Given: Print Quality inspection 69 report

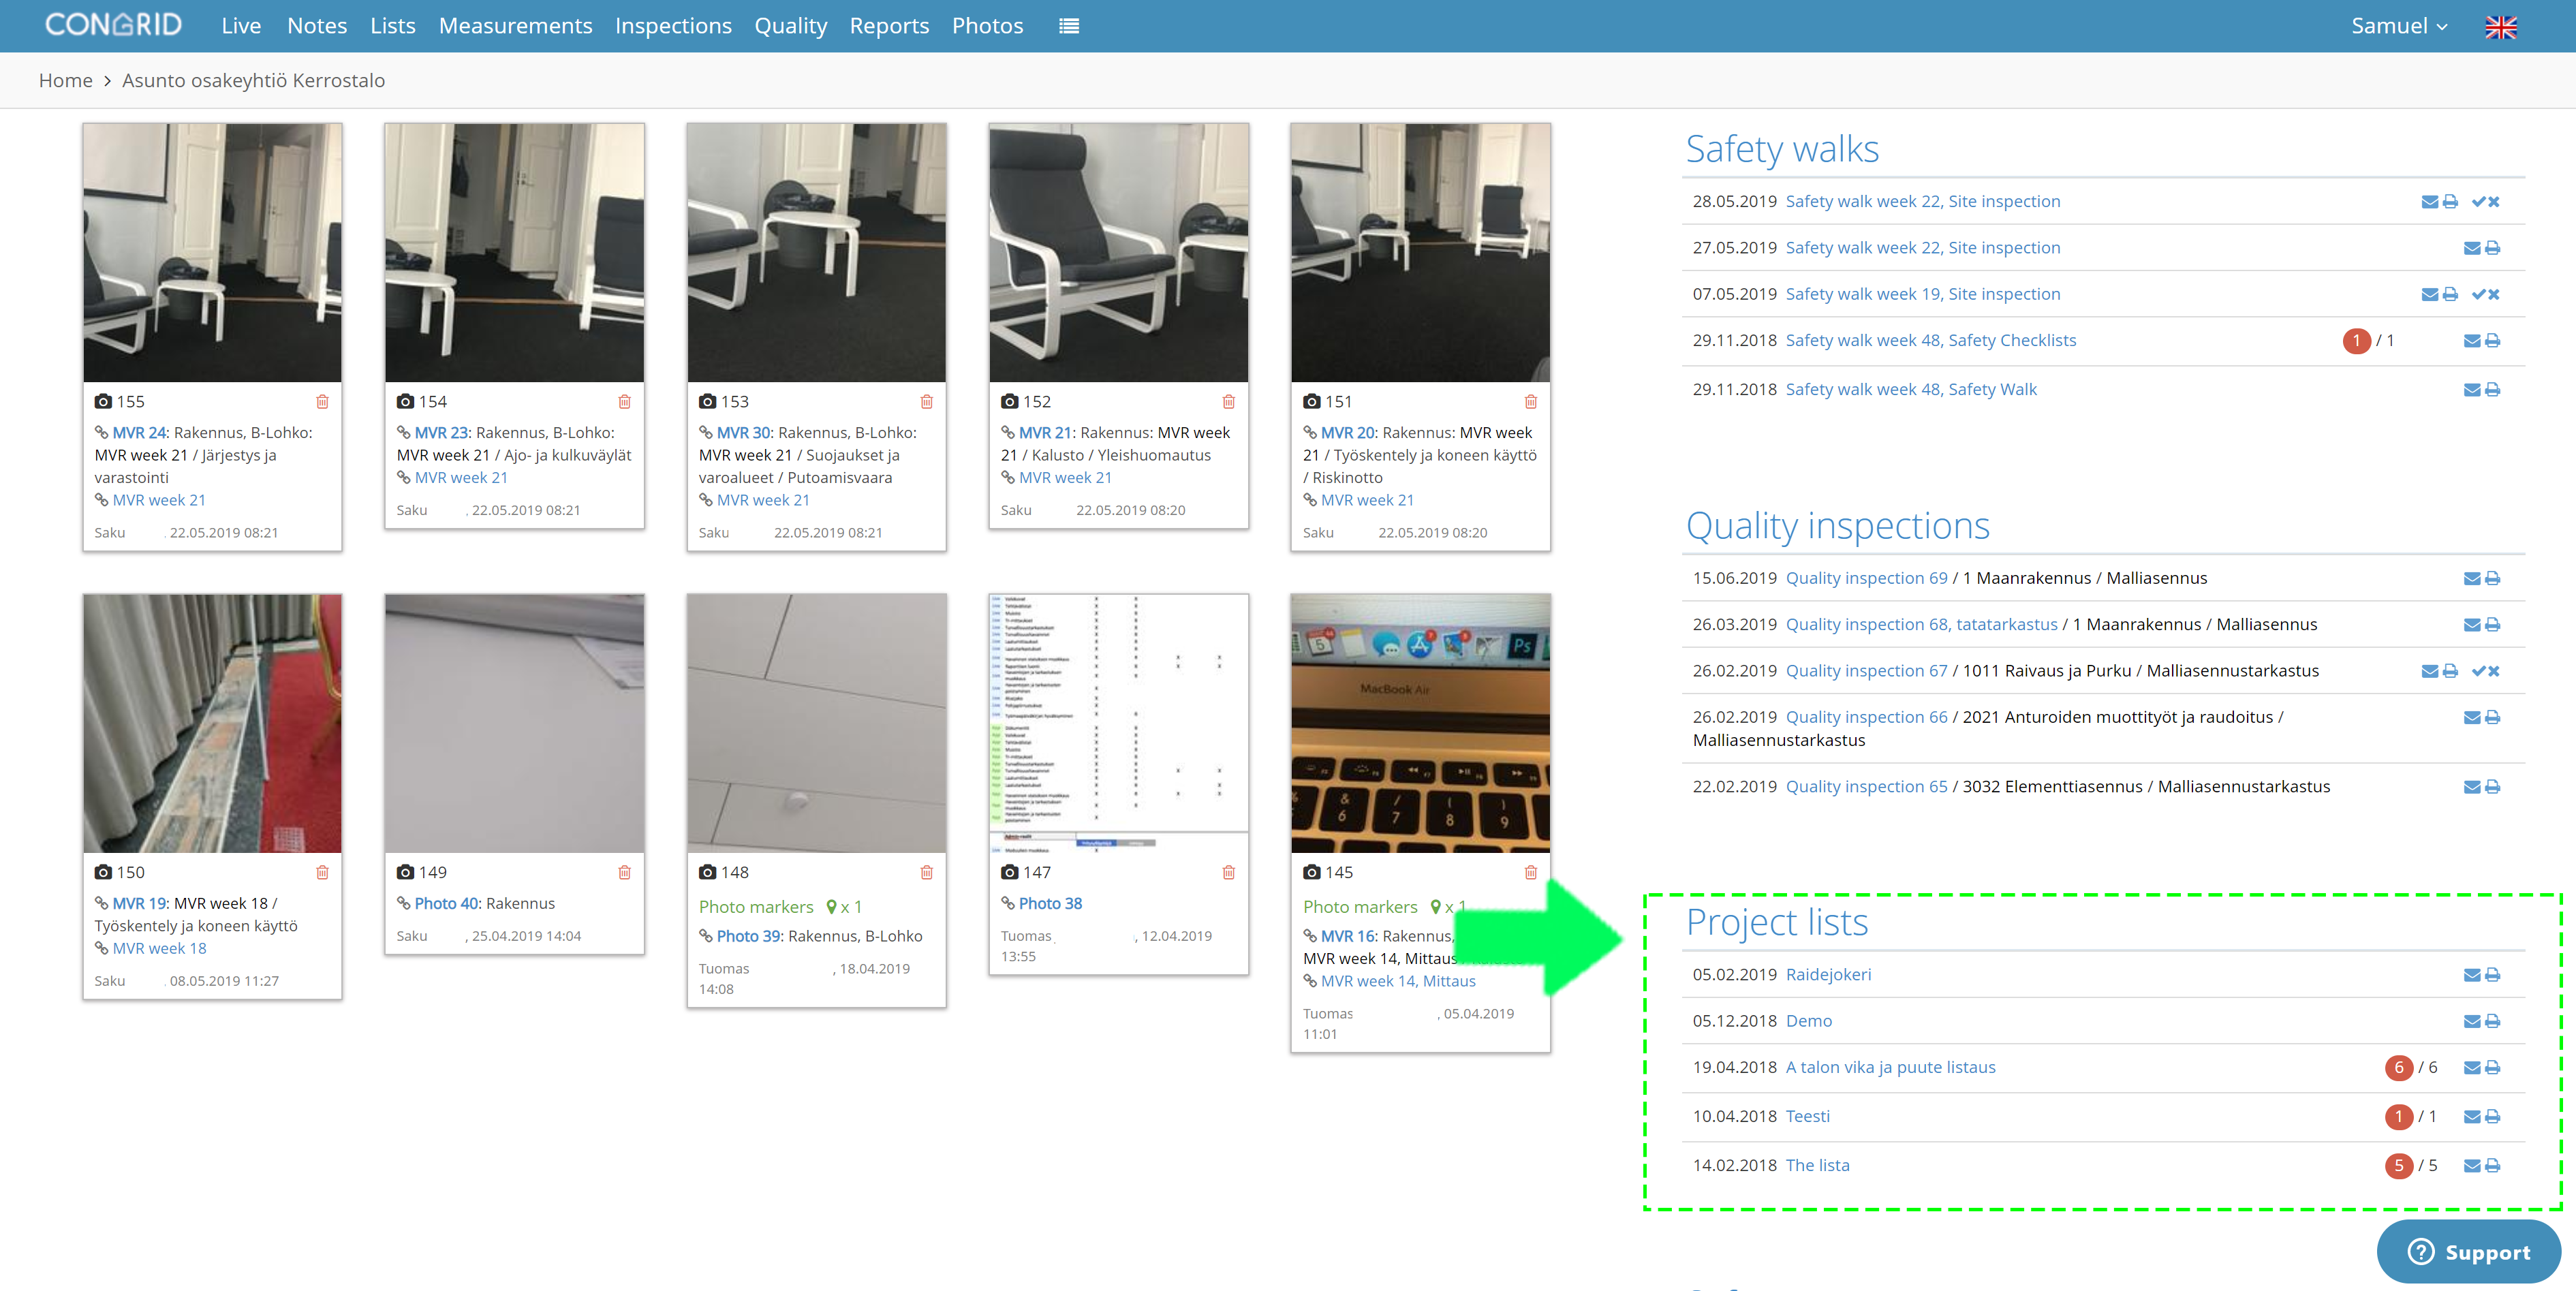Looking at the screenshot, I should coord(2492,578).
